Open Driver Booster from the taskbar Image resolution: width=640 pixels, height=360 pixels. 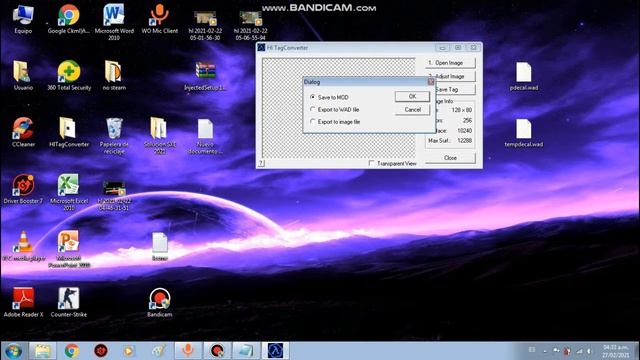click(101, 351)
